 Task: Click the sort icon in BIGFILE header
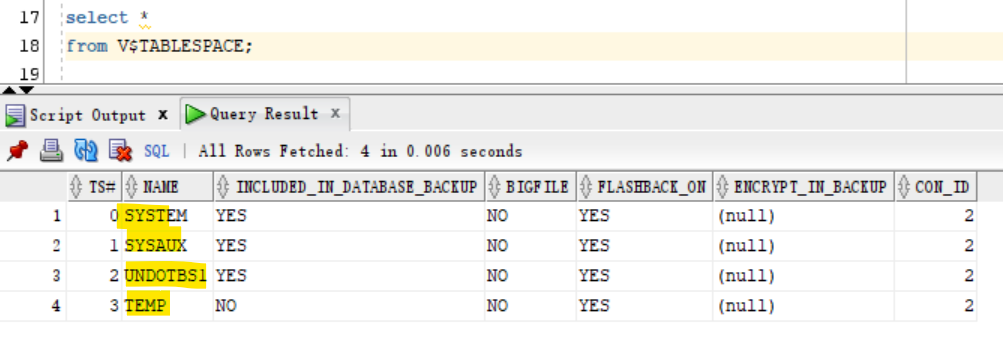[x=494, y=187]
